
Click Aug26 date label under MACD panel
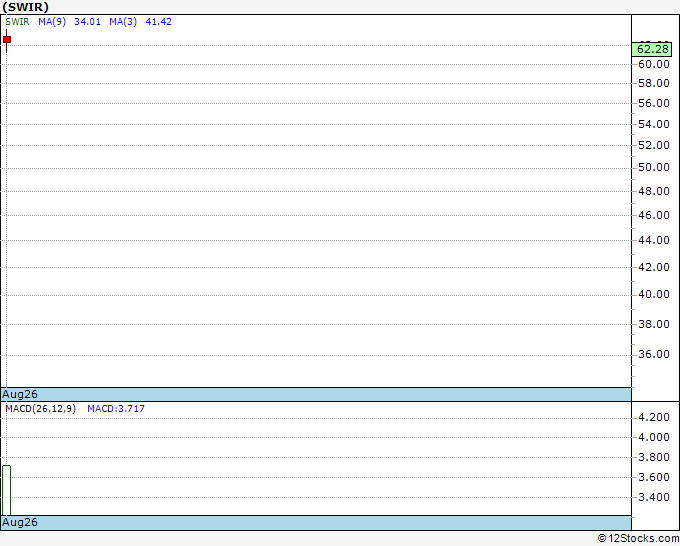point(20,522)
